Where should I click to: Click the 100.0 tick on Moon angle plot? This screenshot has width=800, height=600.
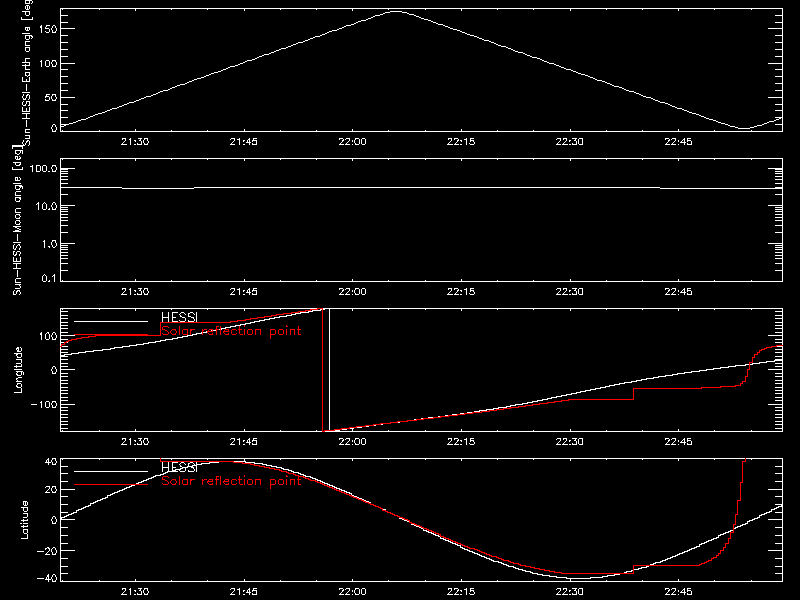coord(44,169)
